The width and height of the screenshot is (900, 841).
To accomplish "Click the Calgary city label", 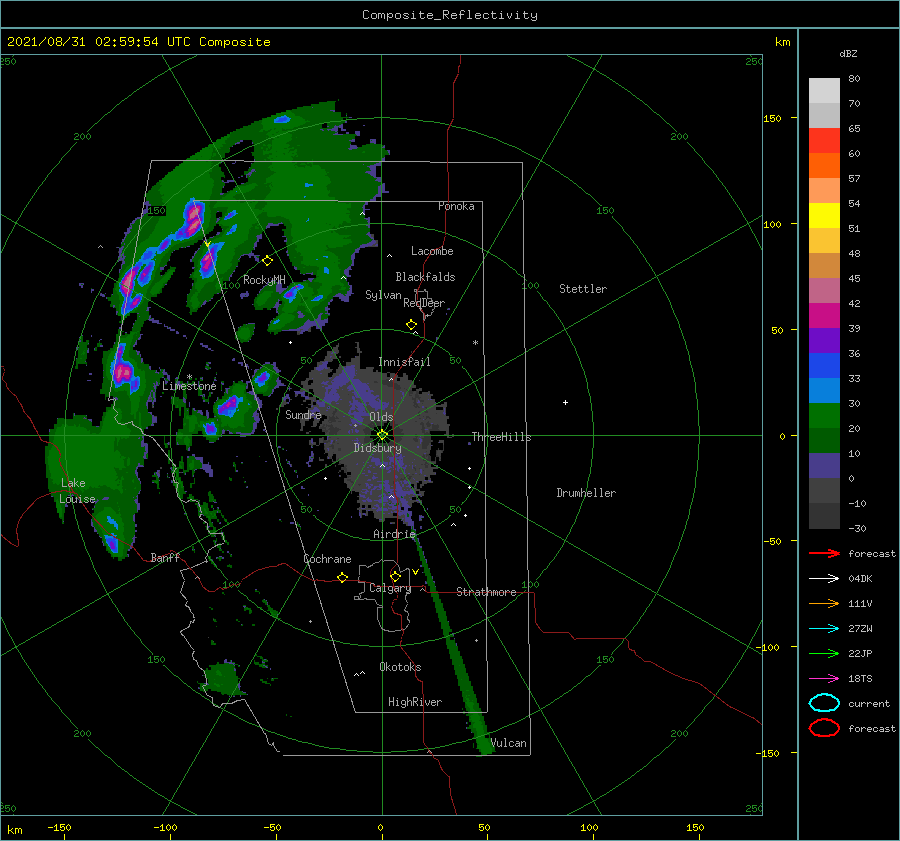I will pyautogui.click(x=390, y=588).
